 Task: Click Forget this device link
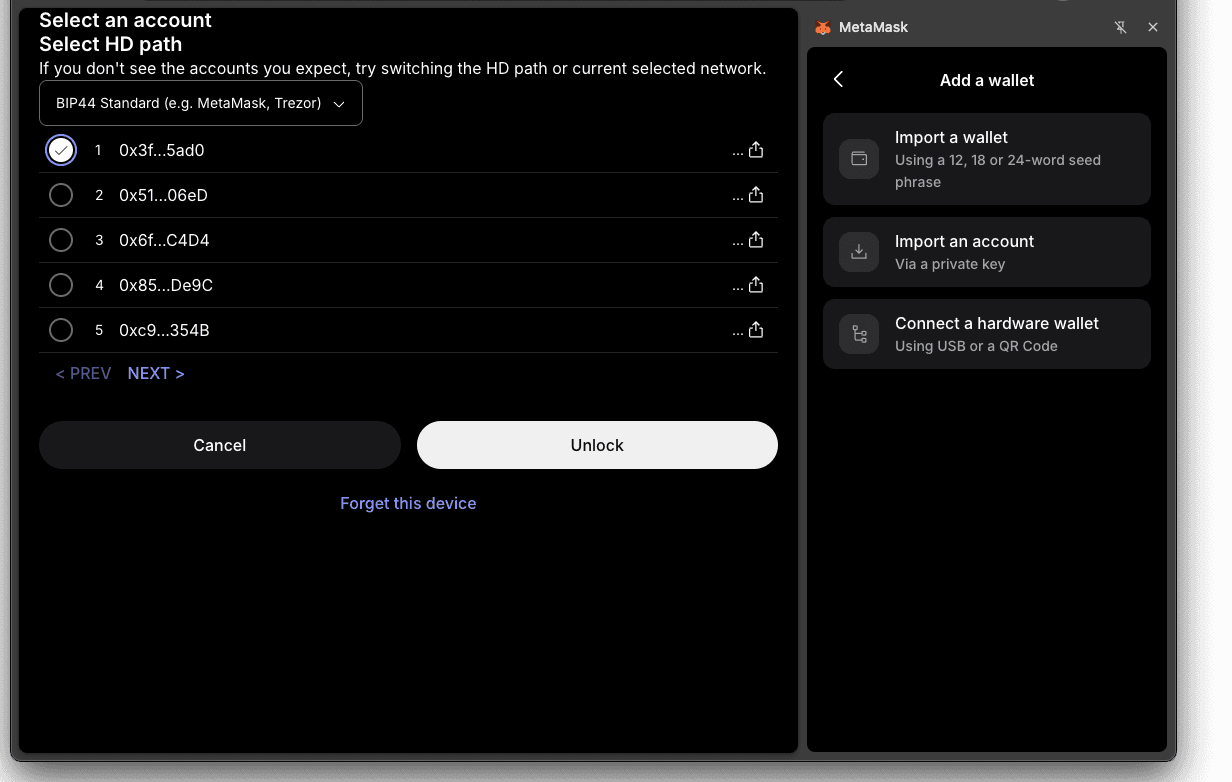tap(408, 503)
